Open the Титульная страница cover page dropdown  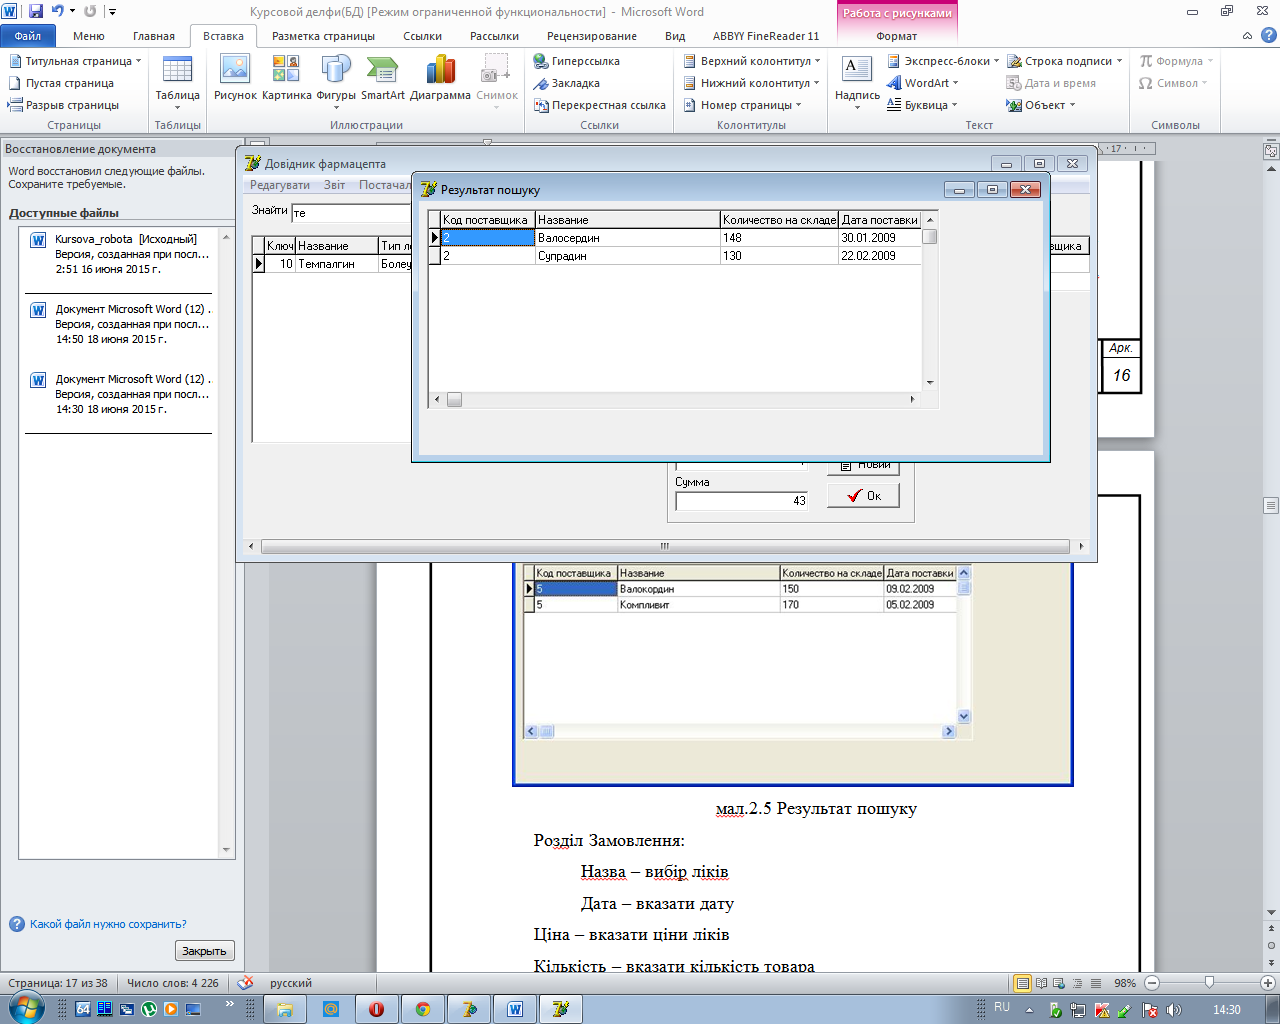pyautogui.click(x=75, y=61)
